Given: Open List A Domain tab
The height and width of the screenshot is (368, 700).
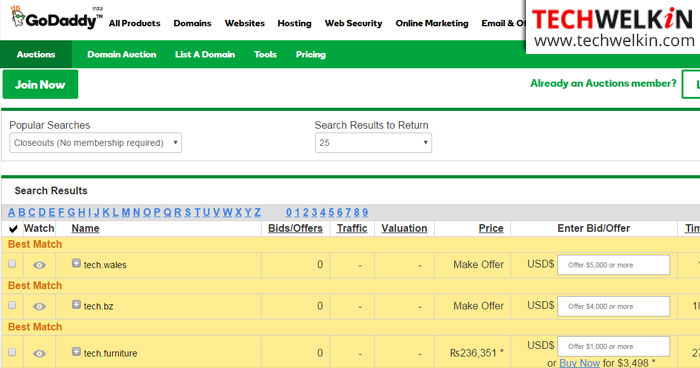Looking at the screenshot, I should (205, 54).
